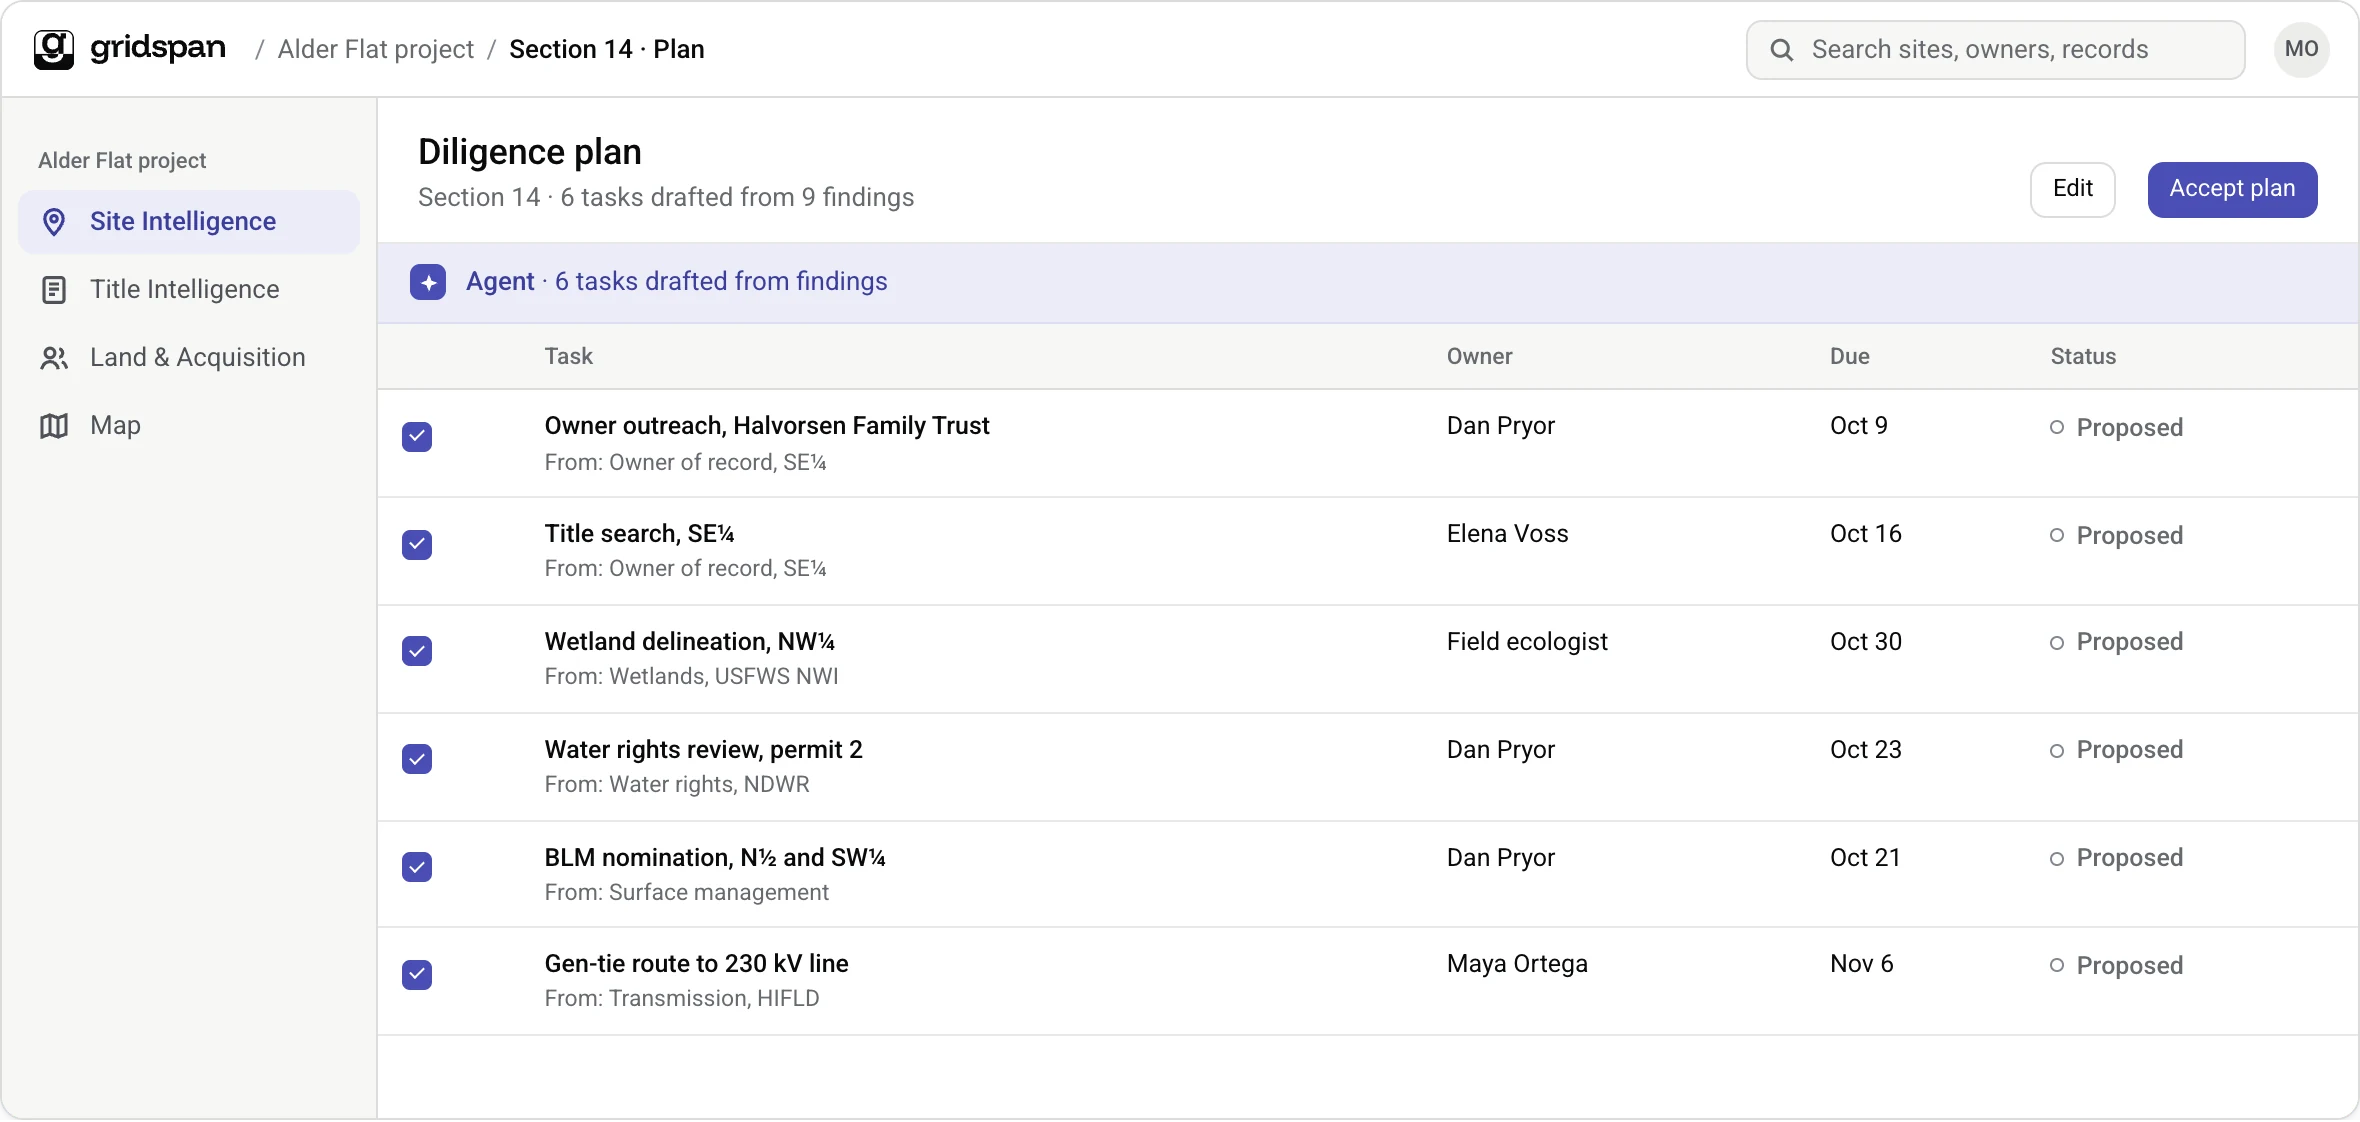Go to Alder Flat project breadcrumb
This screenshot has width=2360, height=1122.
click(375, 49)
